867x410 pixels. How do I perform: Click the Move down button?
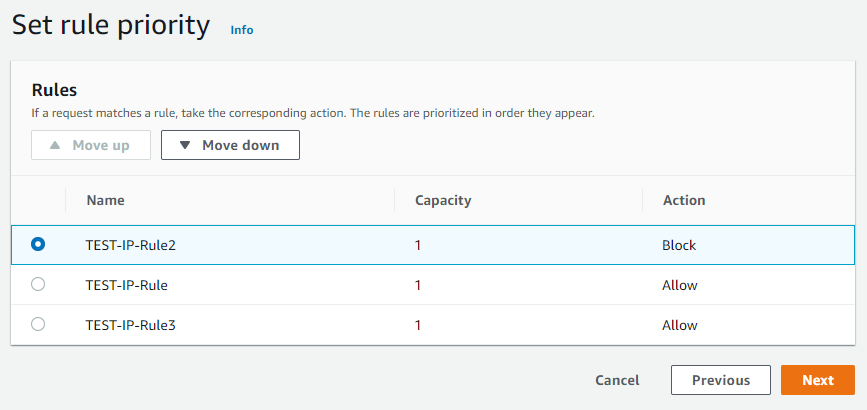230,145
